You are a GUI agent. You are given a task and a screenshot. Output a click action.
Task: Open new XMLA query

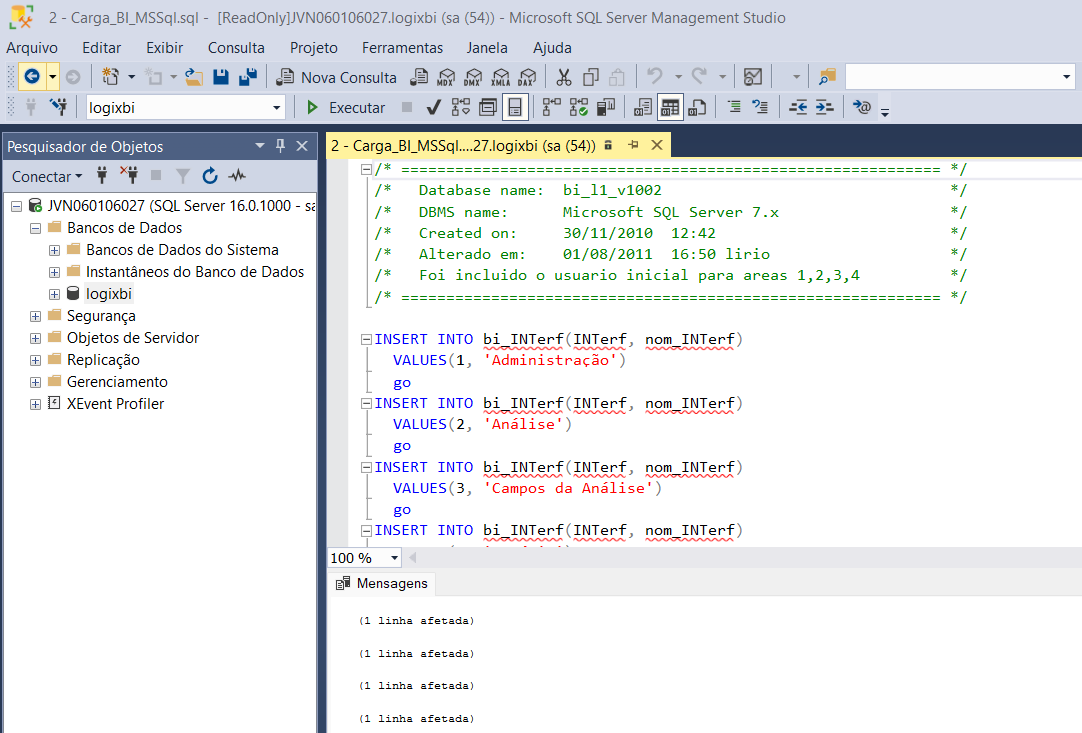(x=500, y=77)
